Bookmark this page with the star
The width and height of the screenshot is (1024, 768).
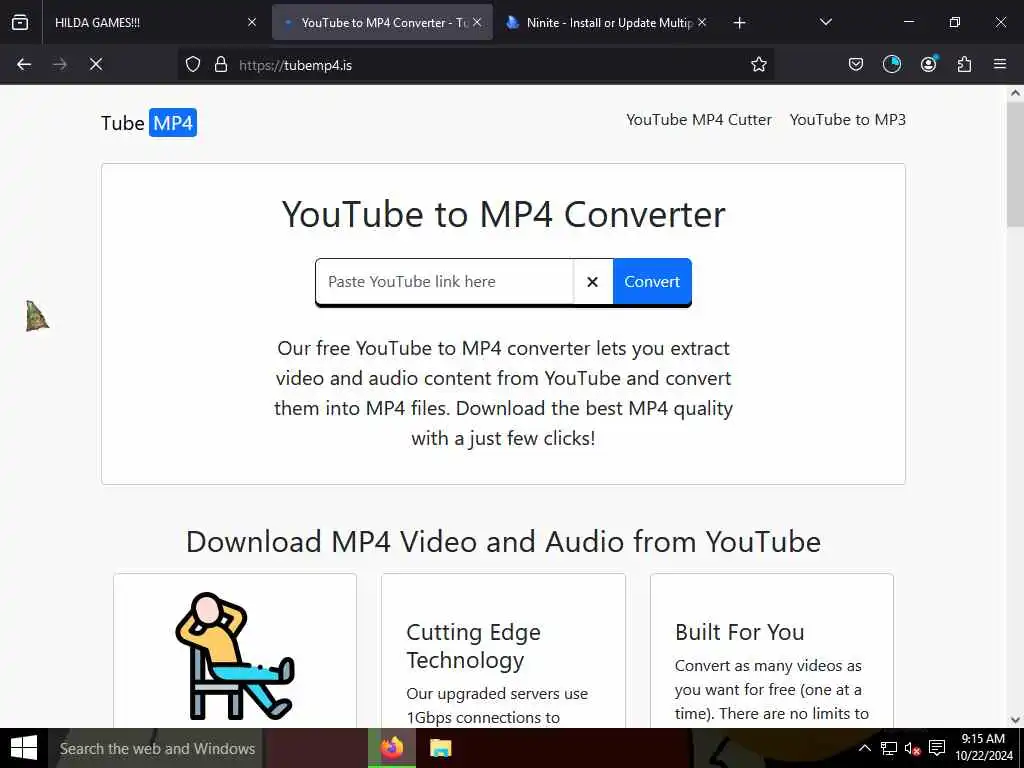(x=758, y=64)
